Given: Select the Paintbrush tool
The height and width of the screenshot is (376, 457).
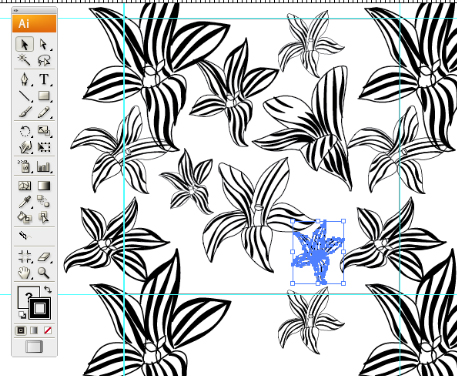Looking at the screenshot, I should [24, 112].
